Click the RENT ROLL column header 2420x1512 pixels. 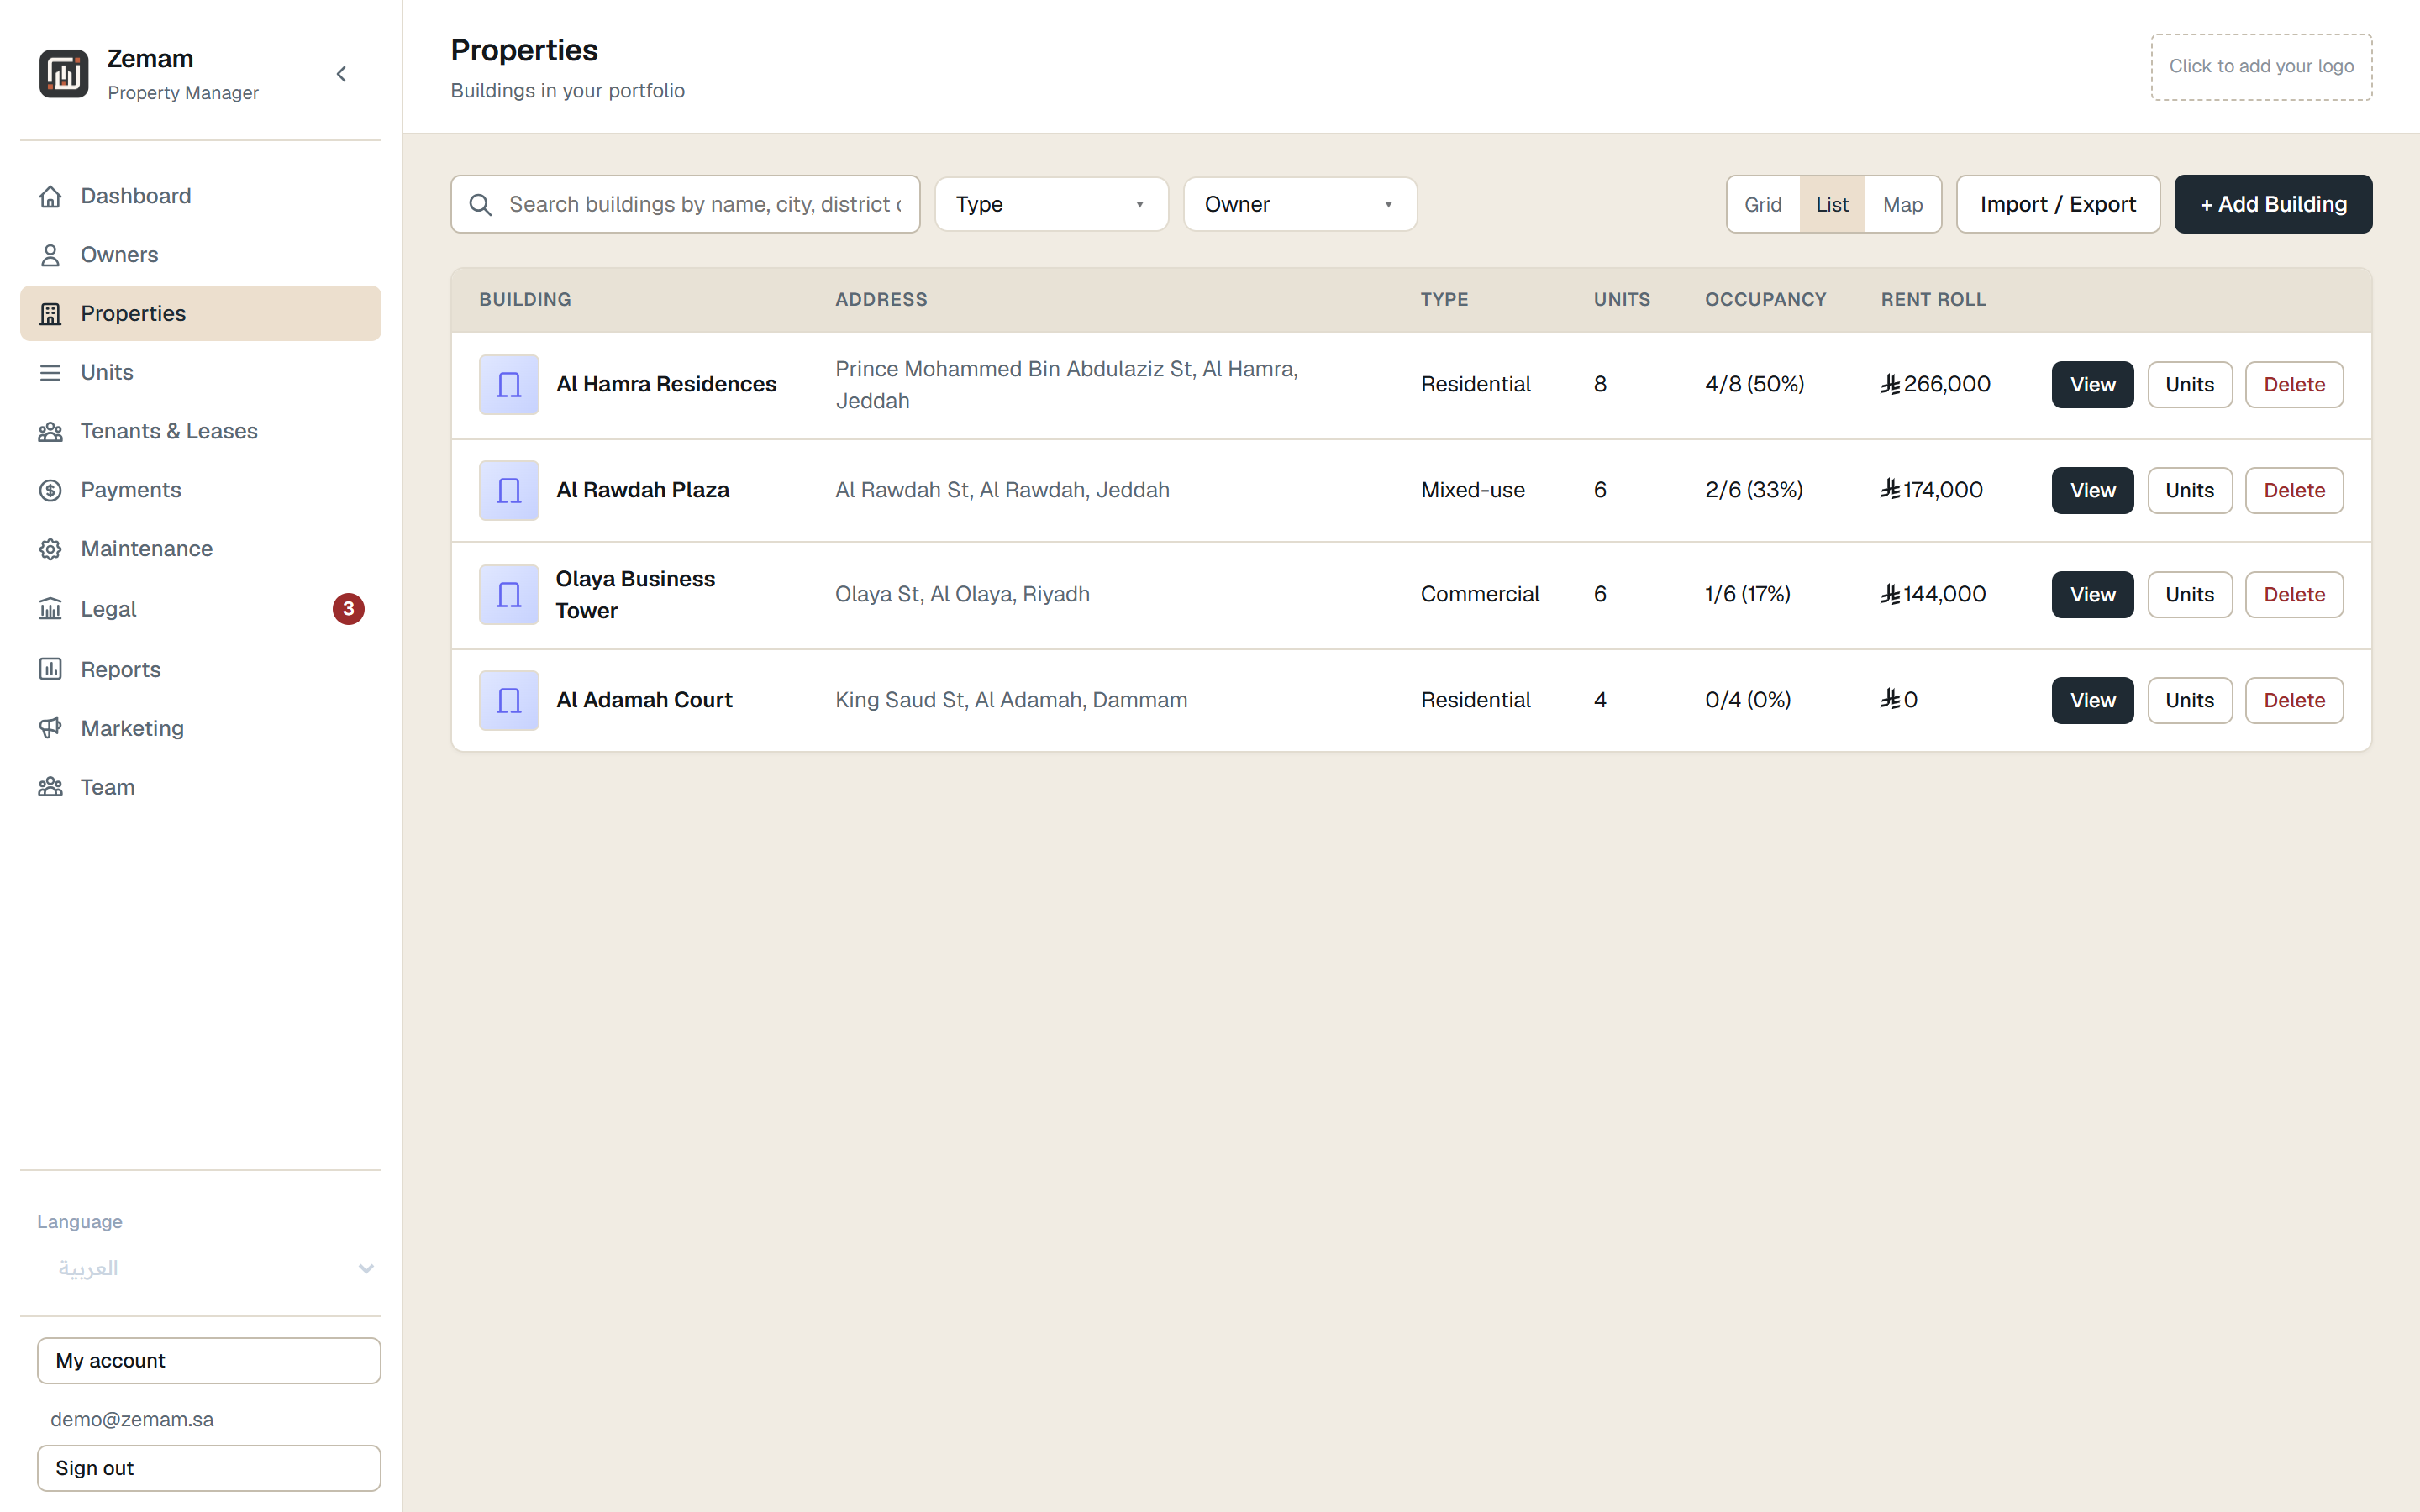[1933, 300]
